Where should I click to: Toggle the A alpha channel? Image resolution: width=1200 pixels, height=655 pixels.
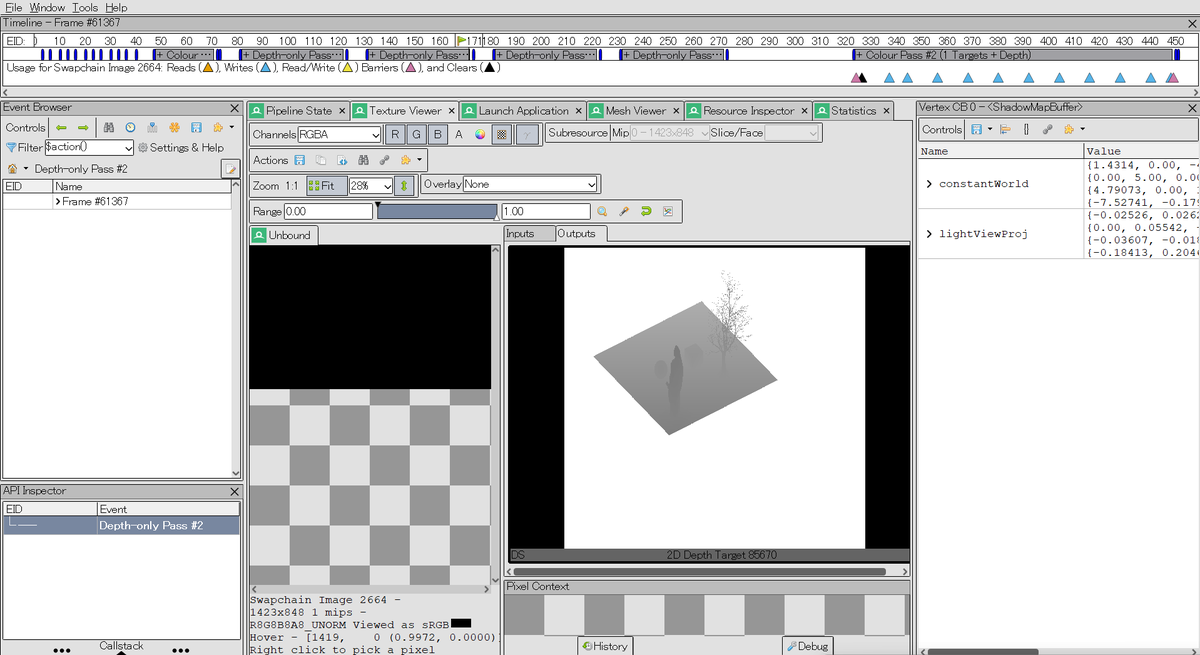458,134
